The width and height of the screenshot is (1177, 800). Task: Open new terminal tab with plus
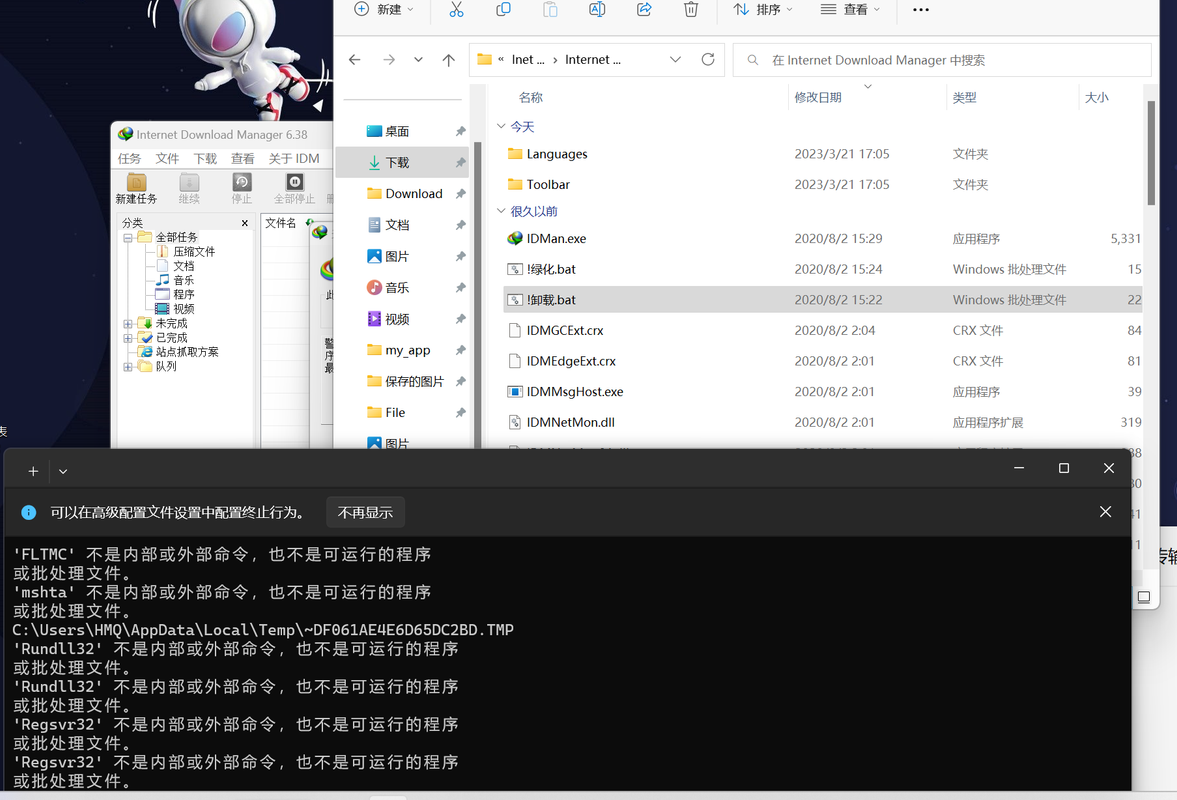pos(33,471)
